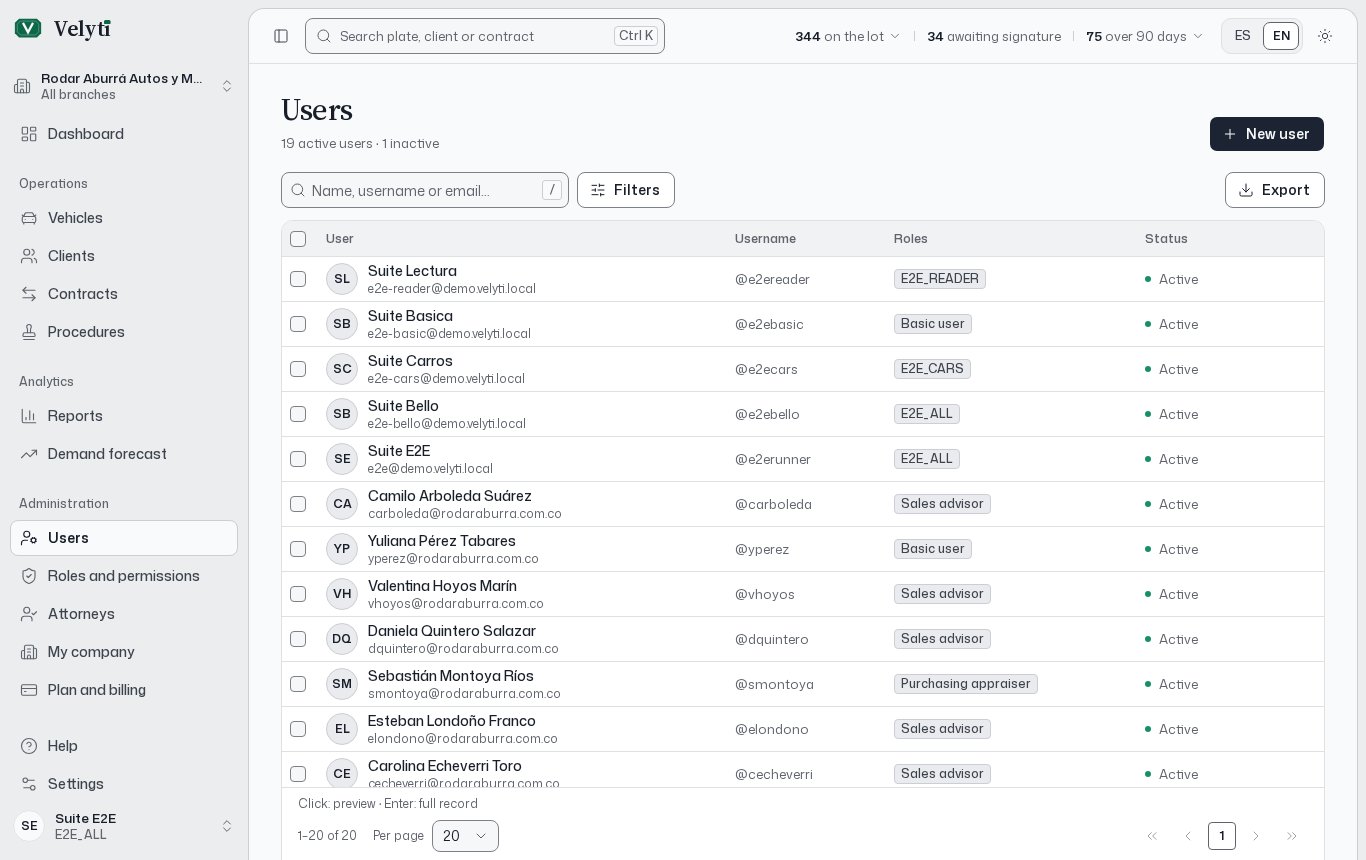Go to Roles and permissions
Viewport: 1366px width, 860px height.
pyautogui.click(x=124, y=576)
